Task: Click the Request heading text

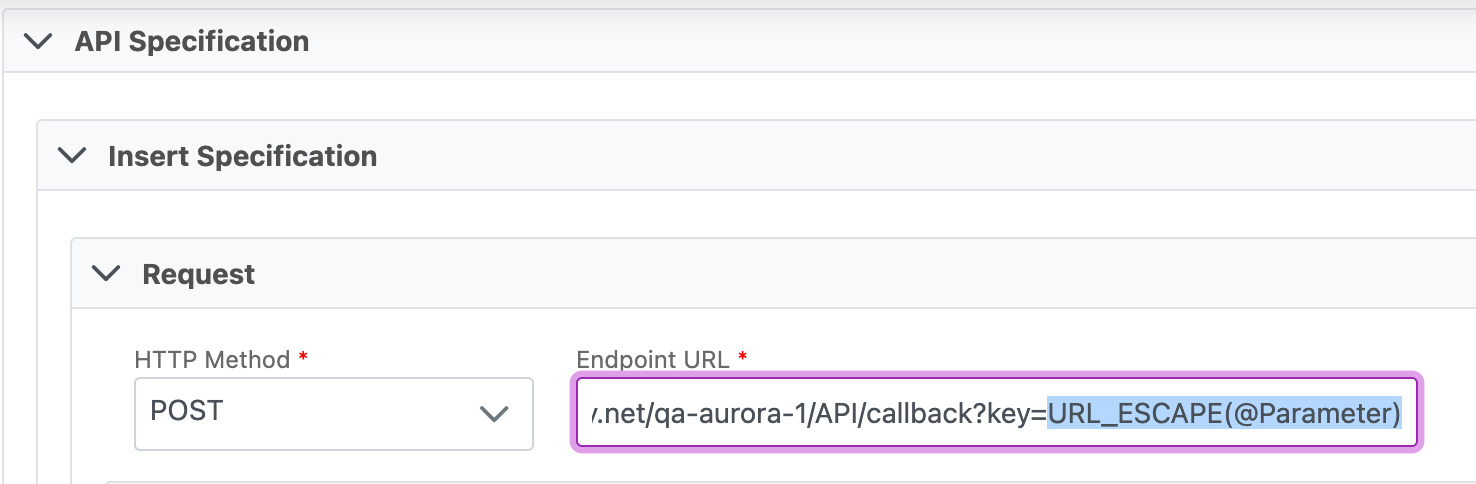Action: (x=198, y=274)
